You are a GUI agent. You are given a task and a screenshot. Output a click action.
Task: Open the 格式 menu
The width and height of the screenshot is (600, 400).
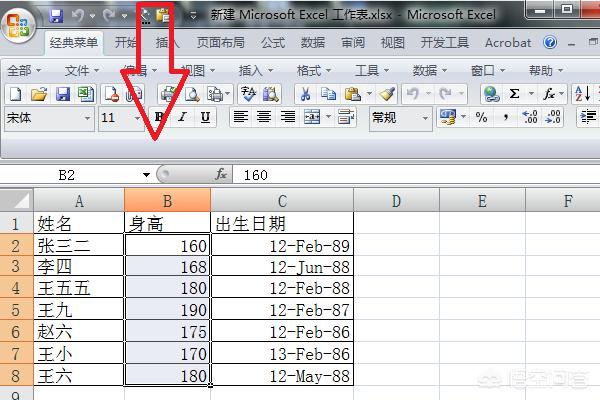(313, 71)
